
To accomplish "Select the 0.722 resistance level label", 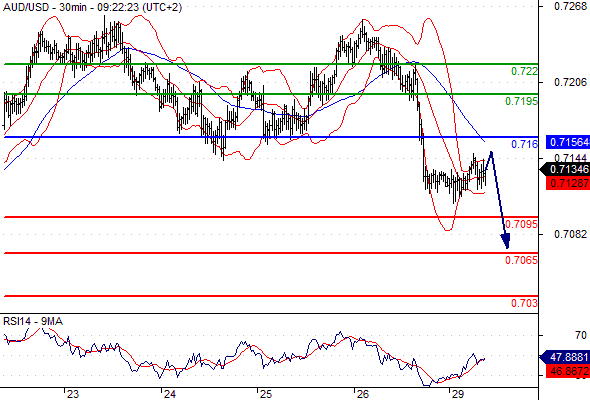I will [x=524, y=71].
